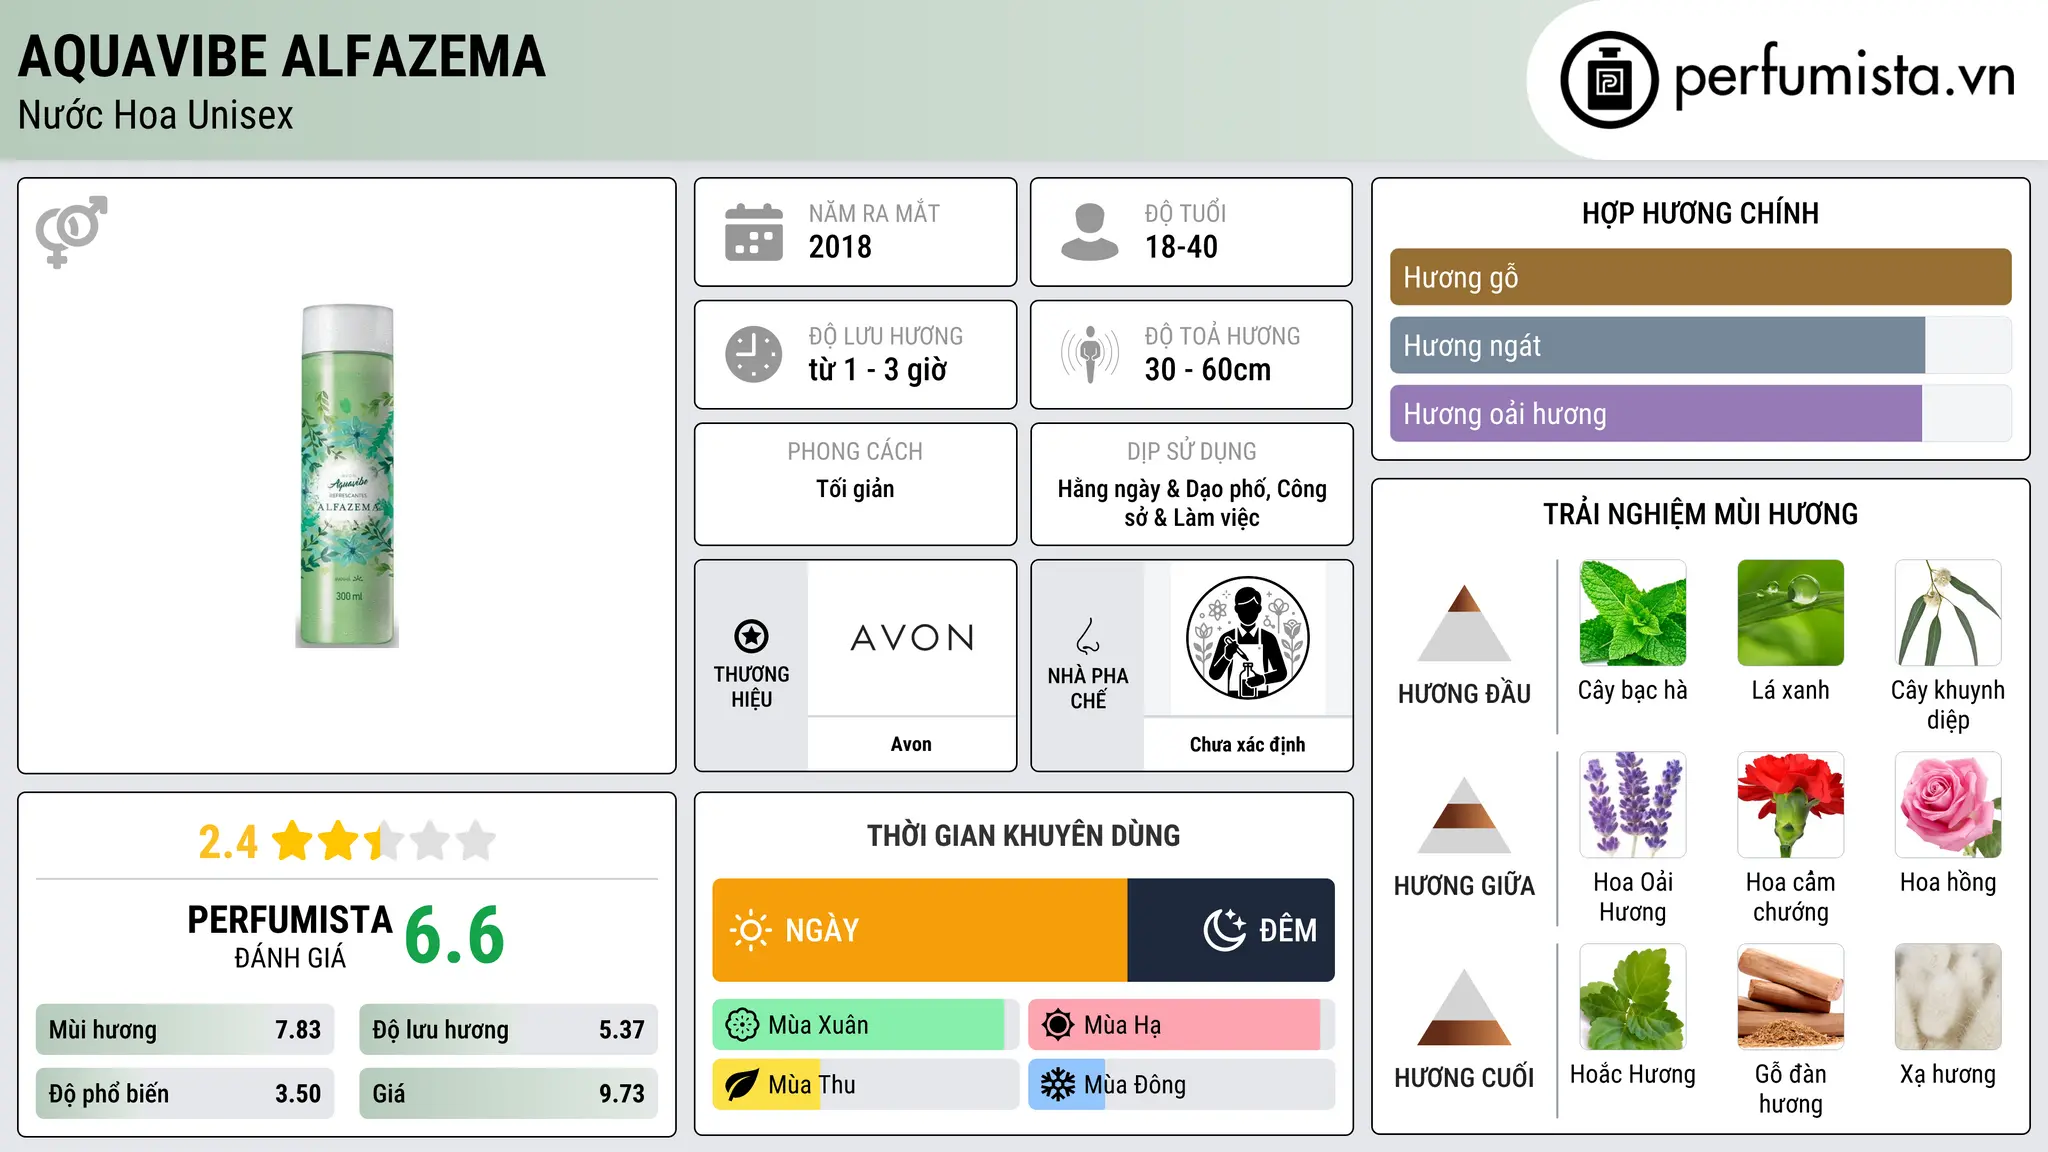
Task: Click the Giá 9.73 score row
Action: (x=509, y=1094)
